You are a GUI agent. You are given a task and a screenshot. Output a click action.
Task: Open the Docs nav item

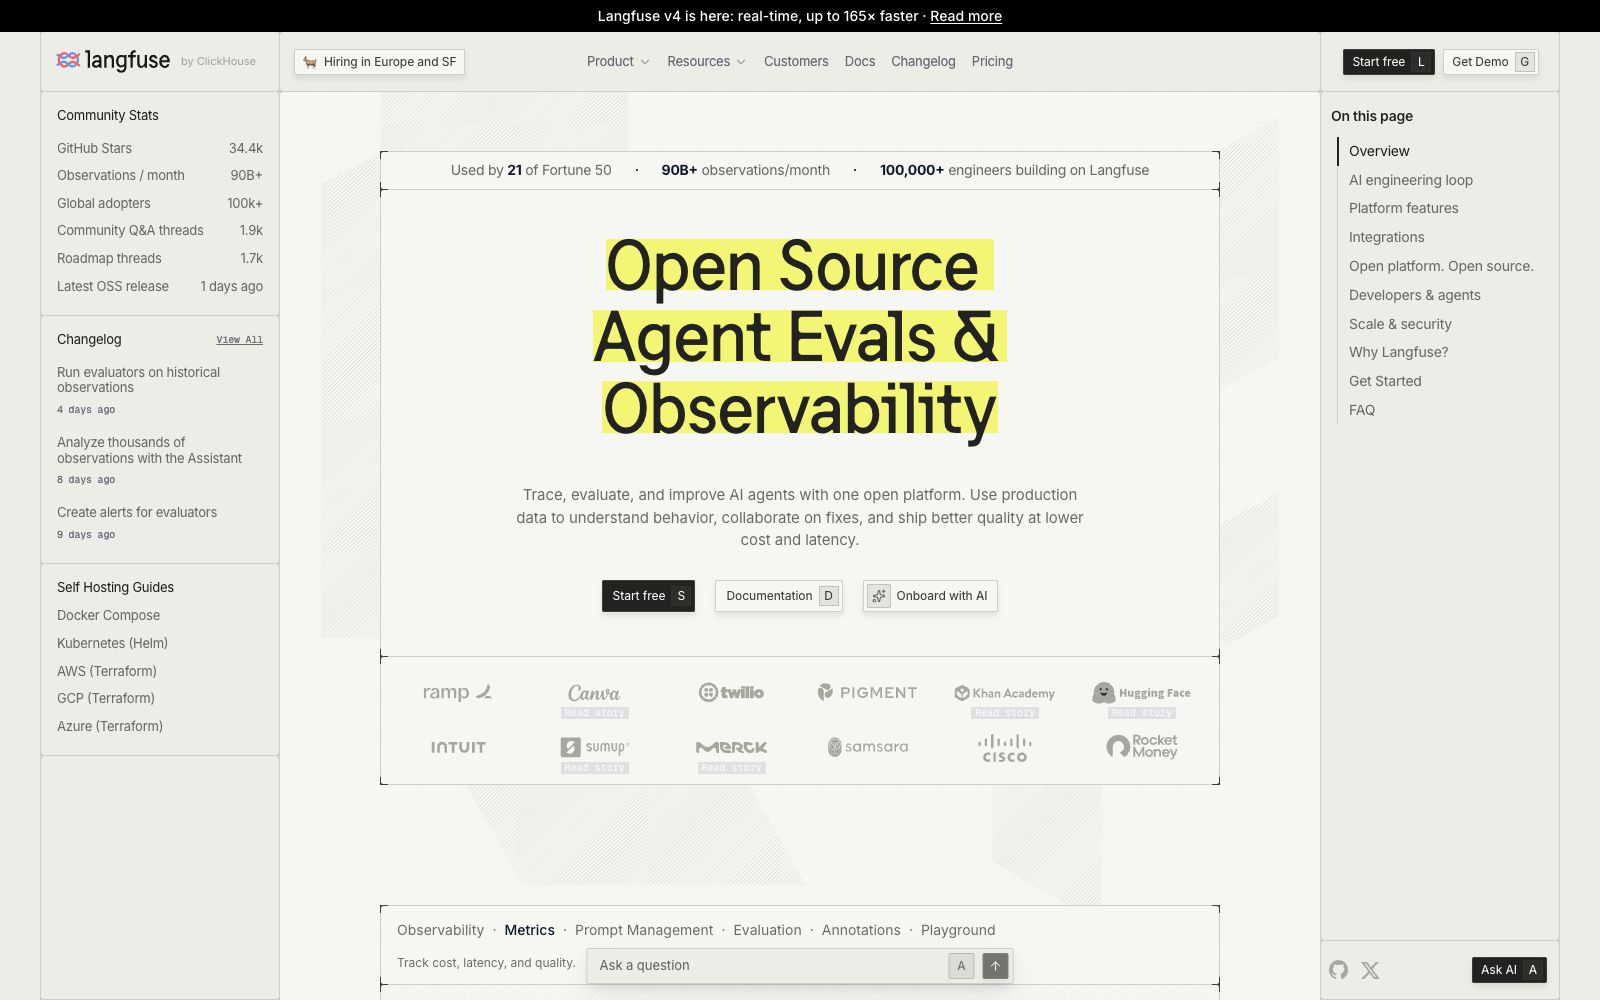pos(860,61)
